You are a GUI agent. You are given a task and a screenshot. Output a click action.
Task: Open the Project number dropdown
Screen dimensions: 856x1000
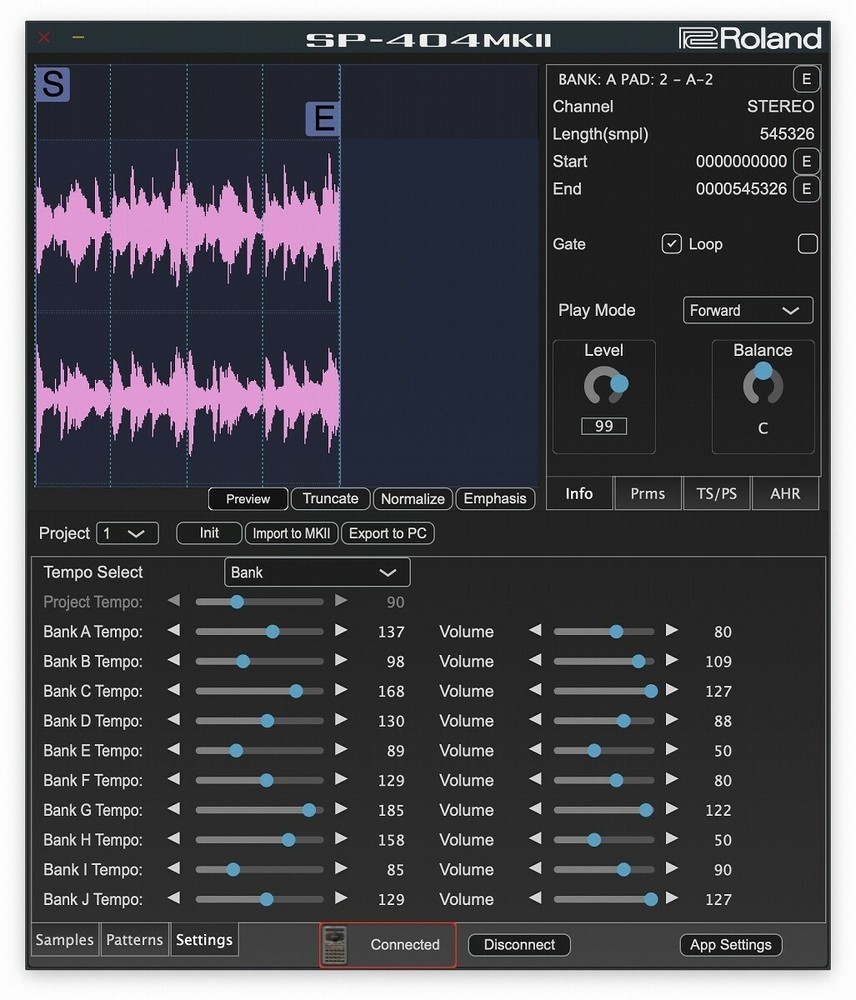127,533
